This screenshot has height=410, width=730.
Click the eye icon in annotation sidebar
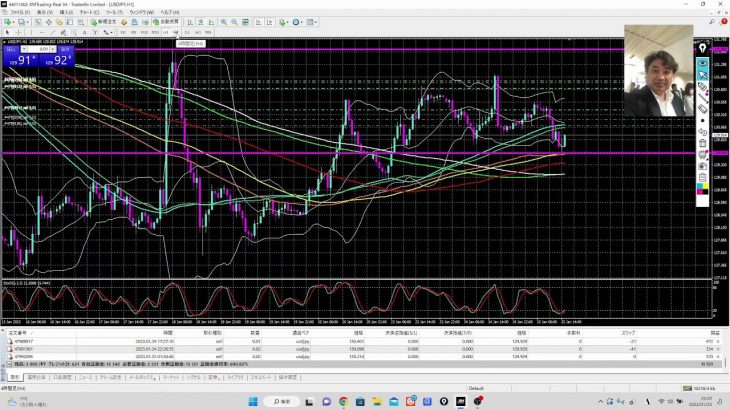pos(703,62)
